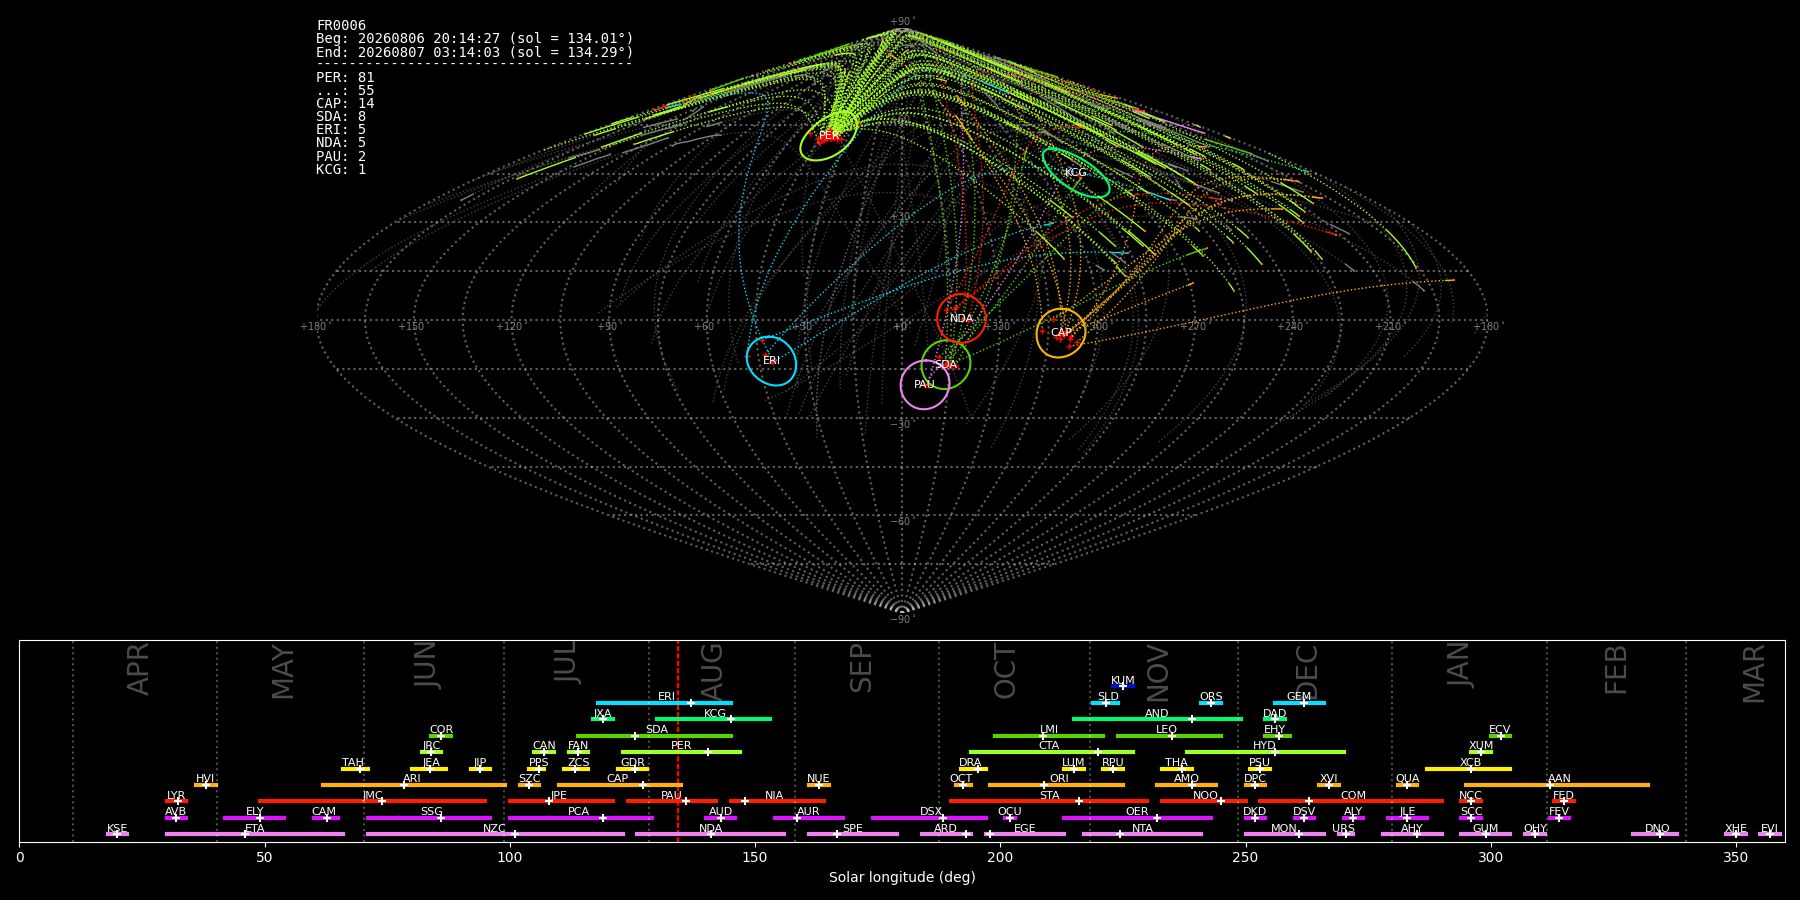Click the PER: 81 count in legend
This screenshot has height=900, width=1800.
(x=345, y=78)
